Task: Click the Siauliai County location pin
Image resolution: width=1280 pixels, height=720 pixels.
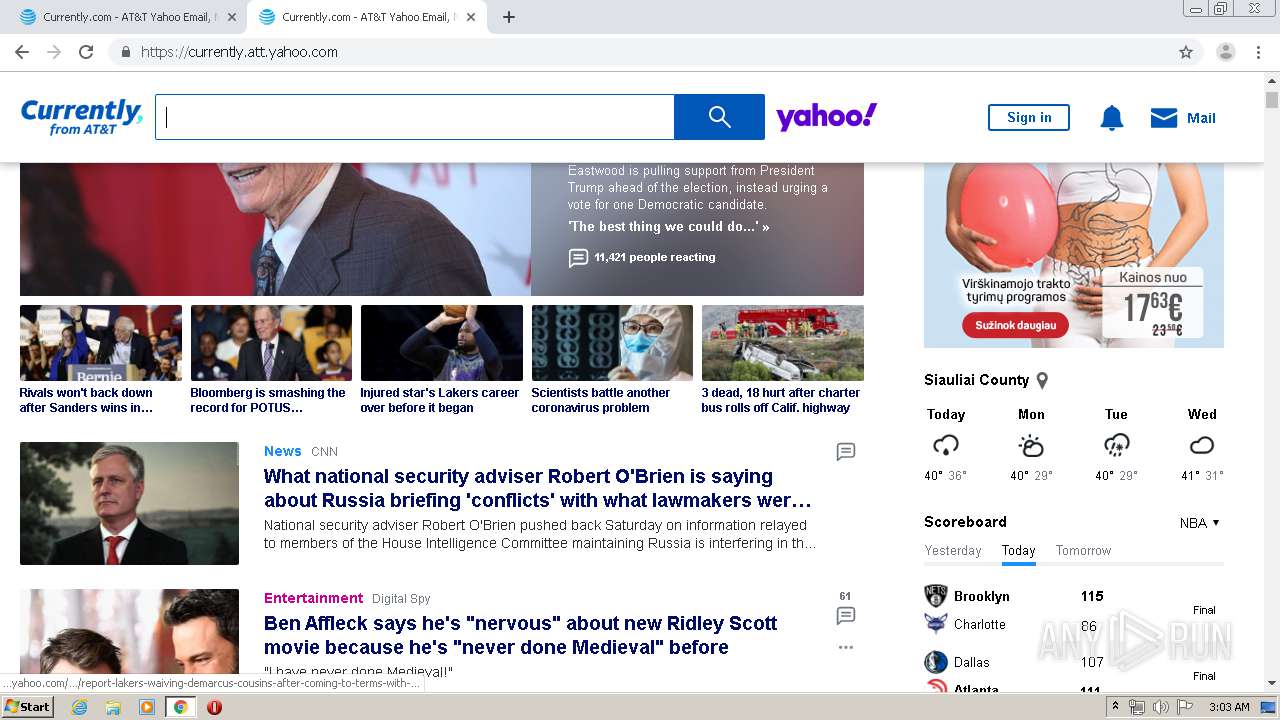Action: point(1042,381)
